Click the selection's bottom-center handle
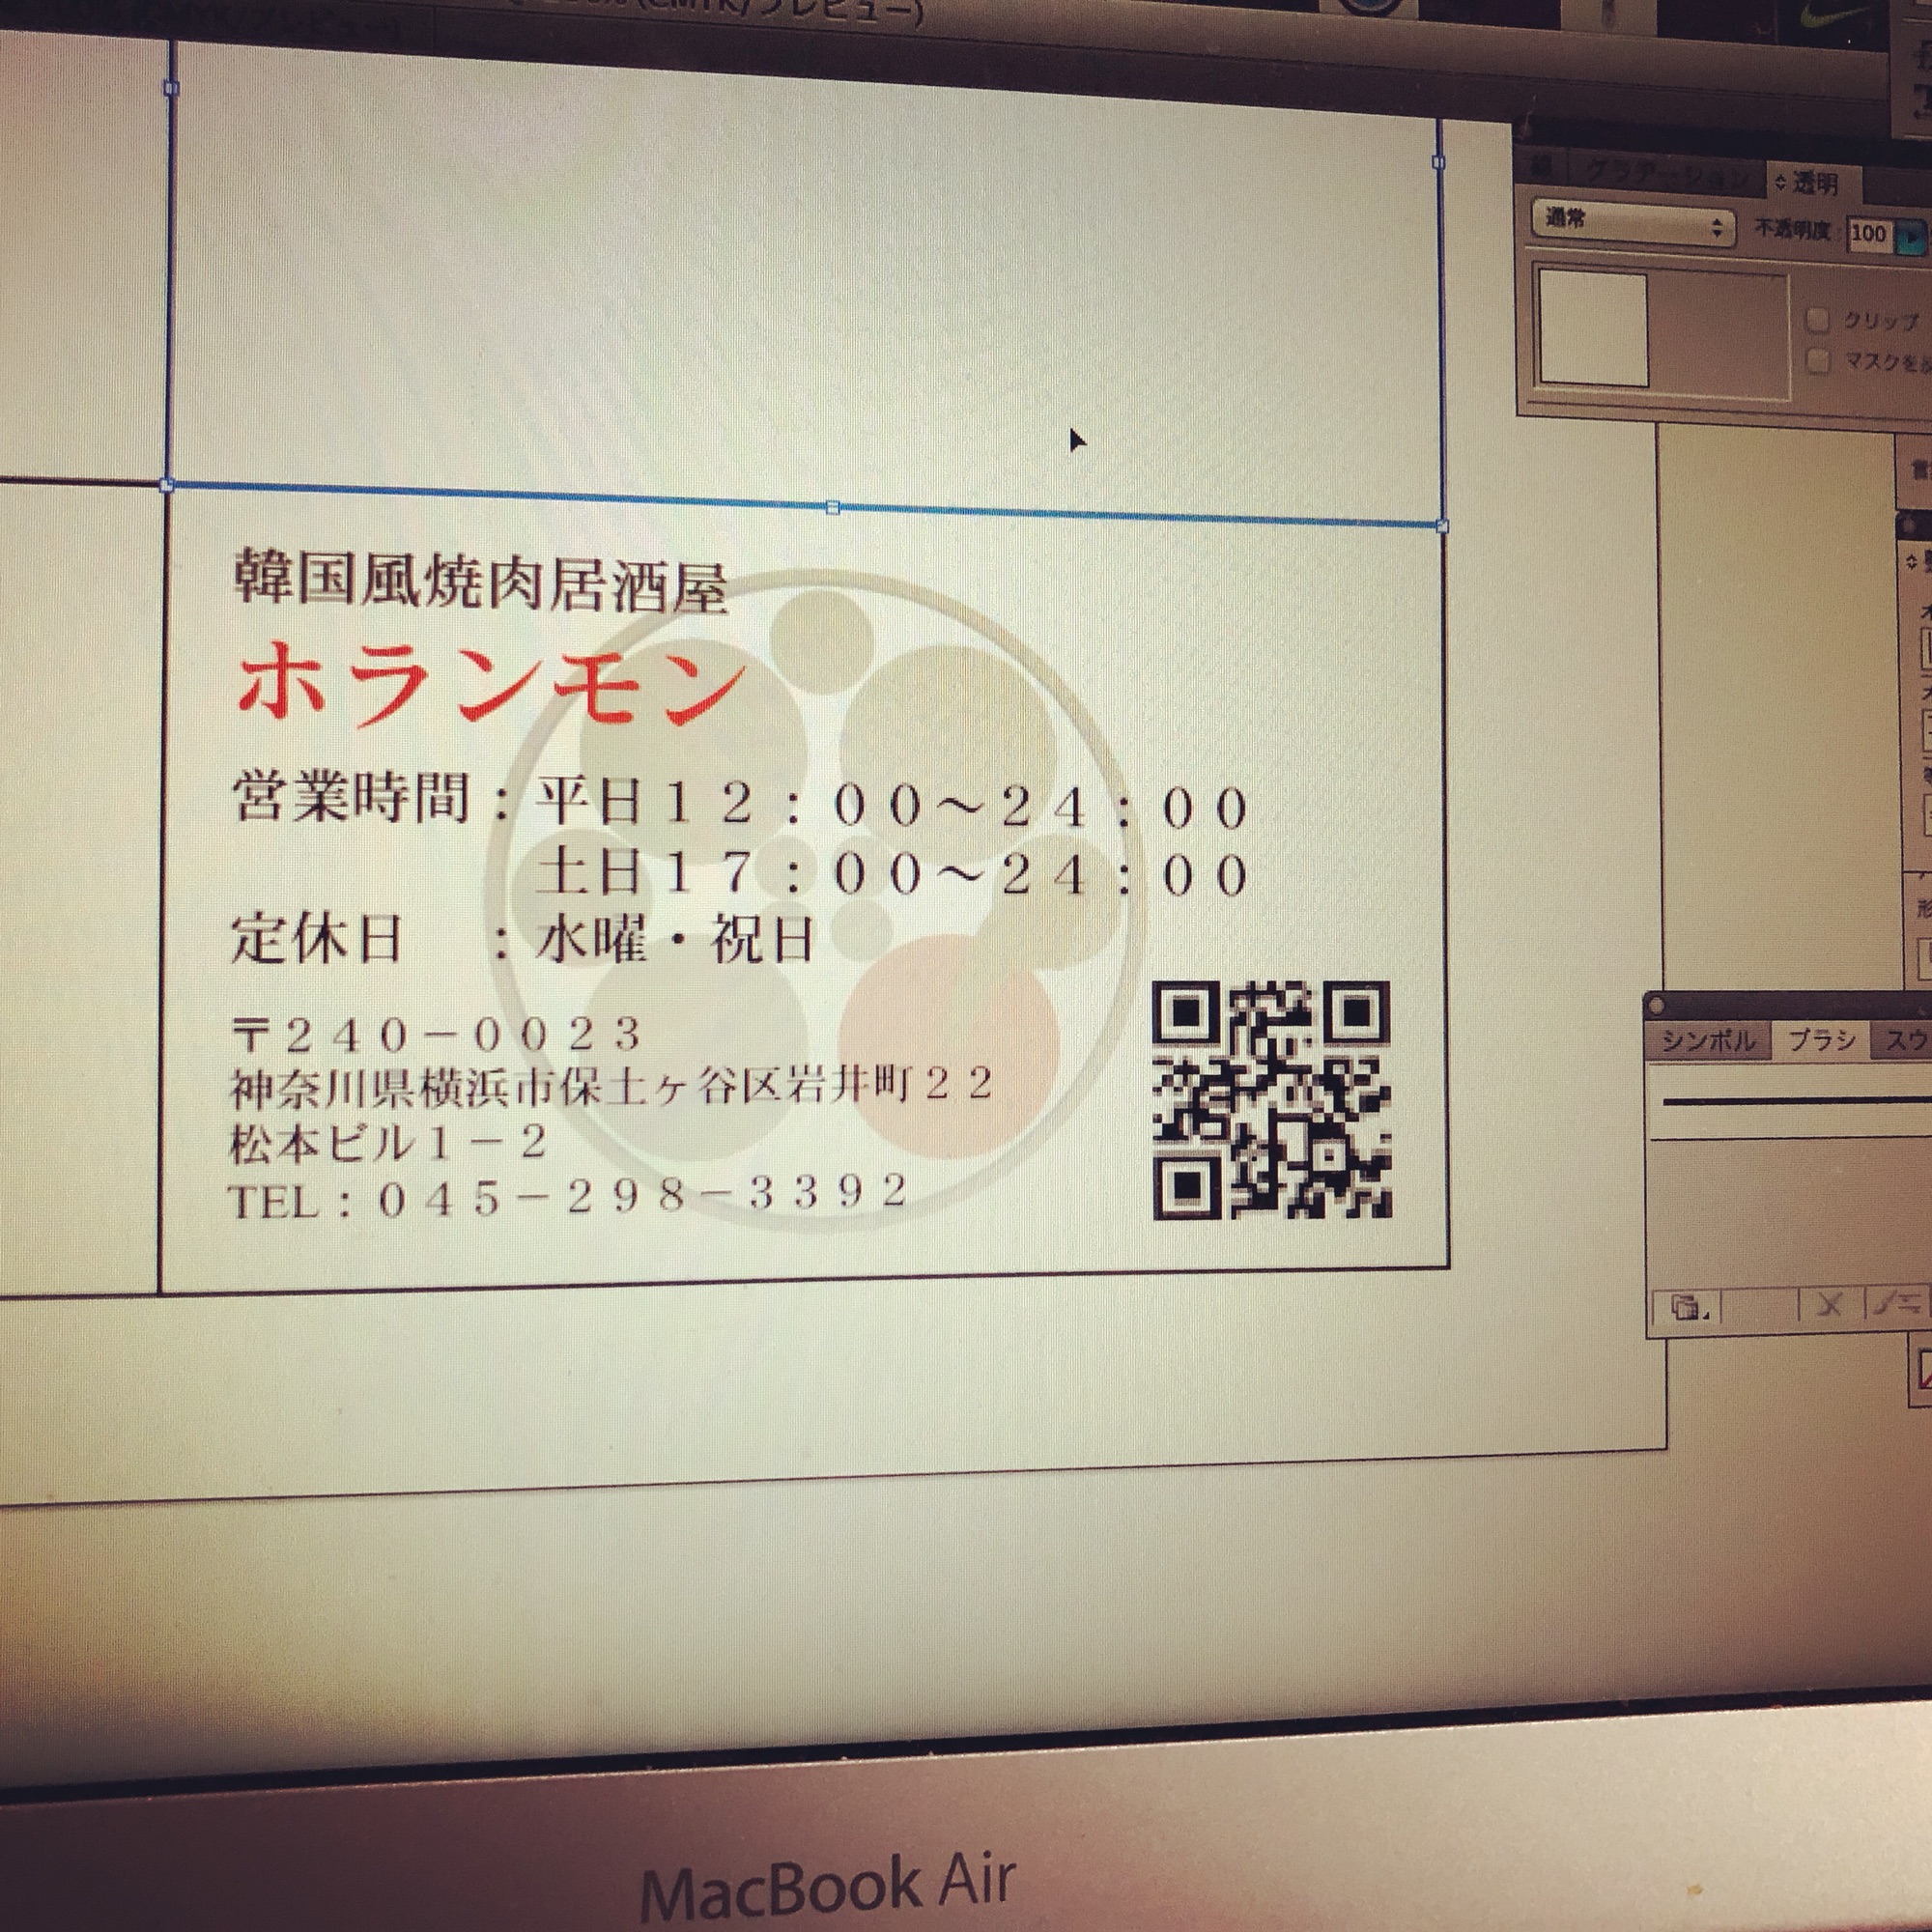 pos(833,508)
